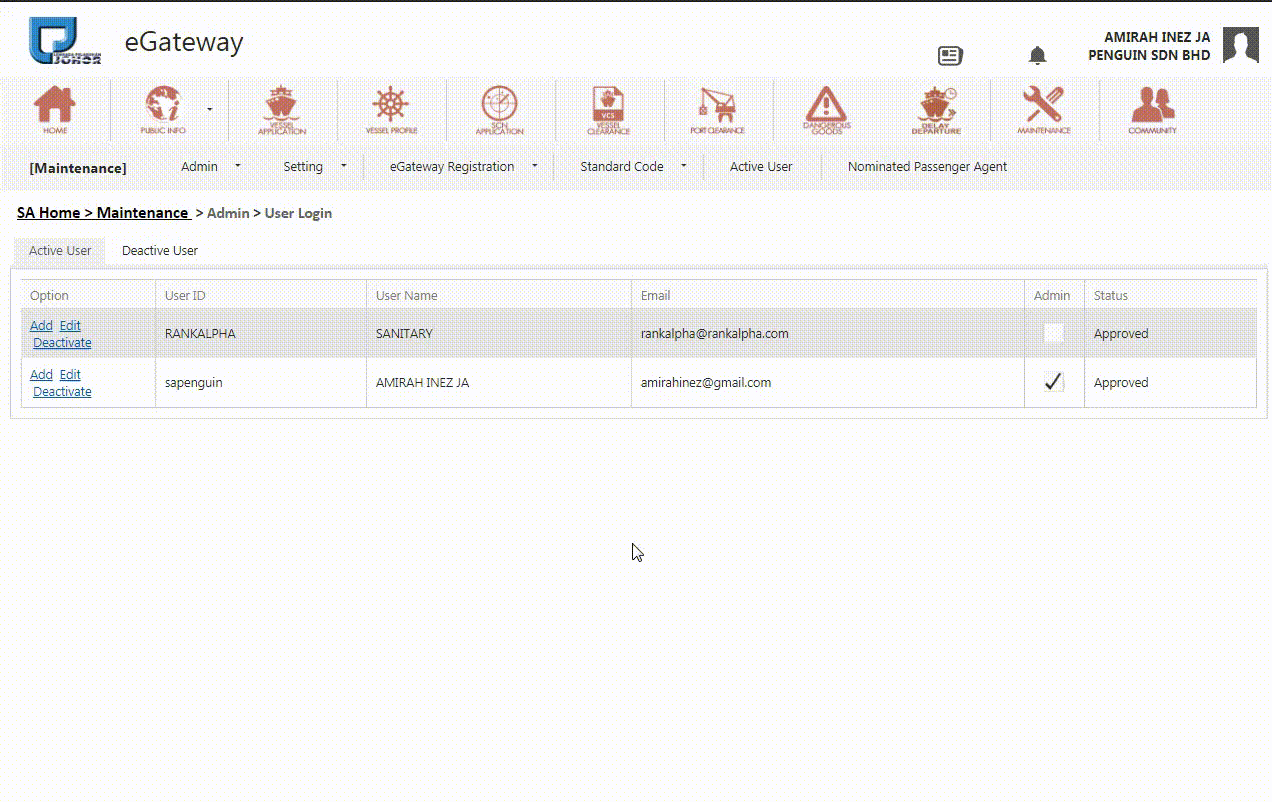This screenshot has height=802, width=1272.
Task: Click the Port Clearance crane icon
Action: (x=717, y=109)
